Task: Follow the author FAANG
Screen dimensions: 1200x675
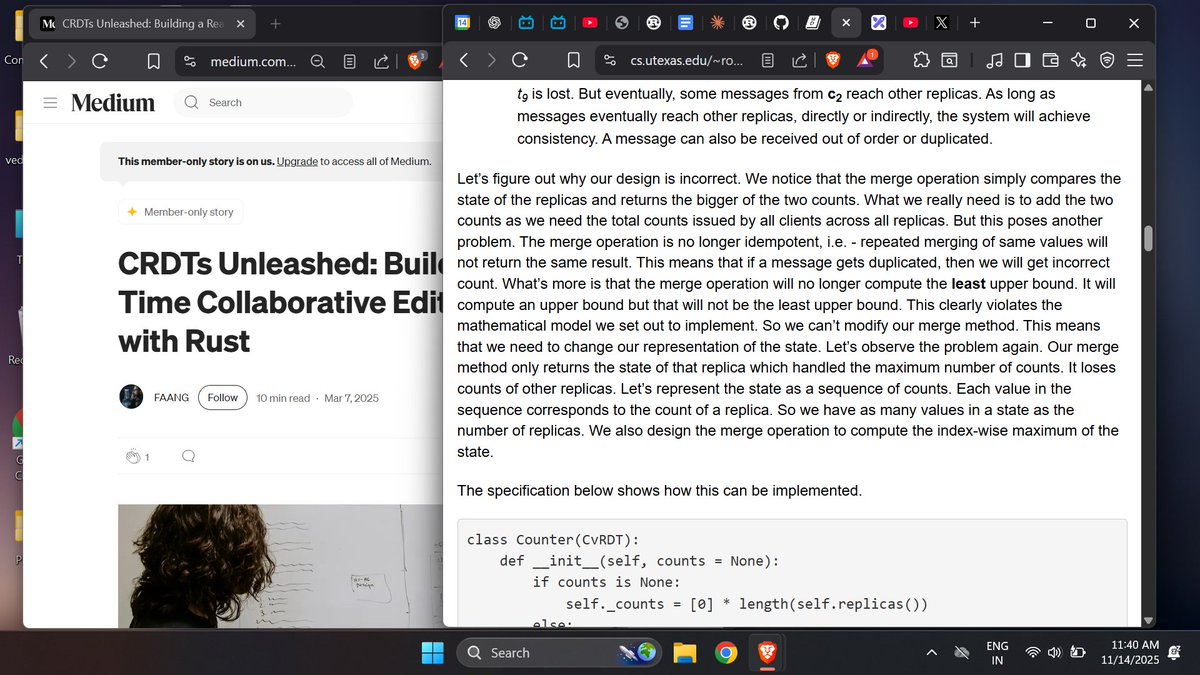Action: pos(222,397)
